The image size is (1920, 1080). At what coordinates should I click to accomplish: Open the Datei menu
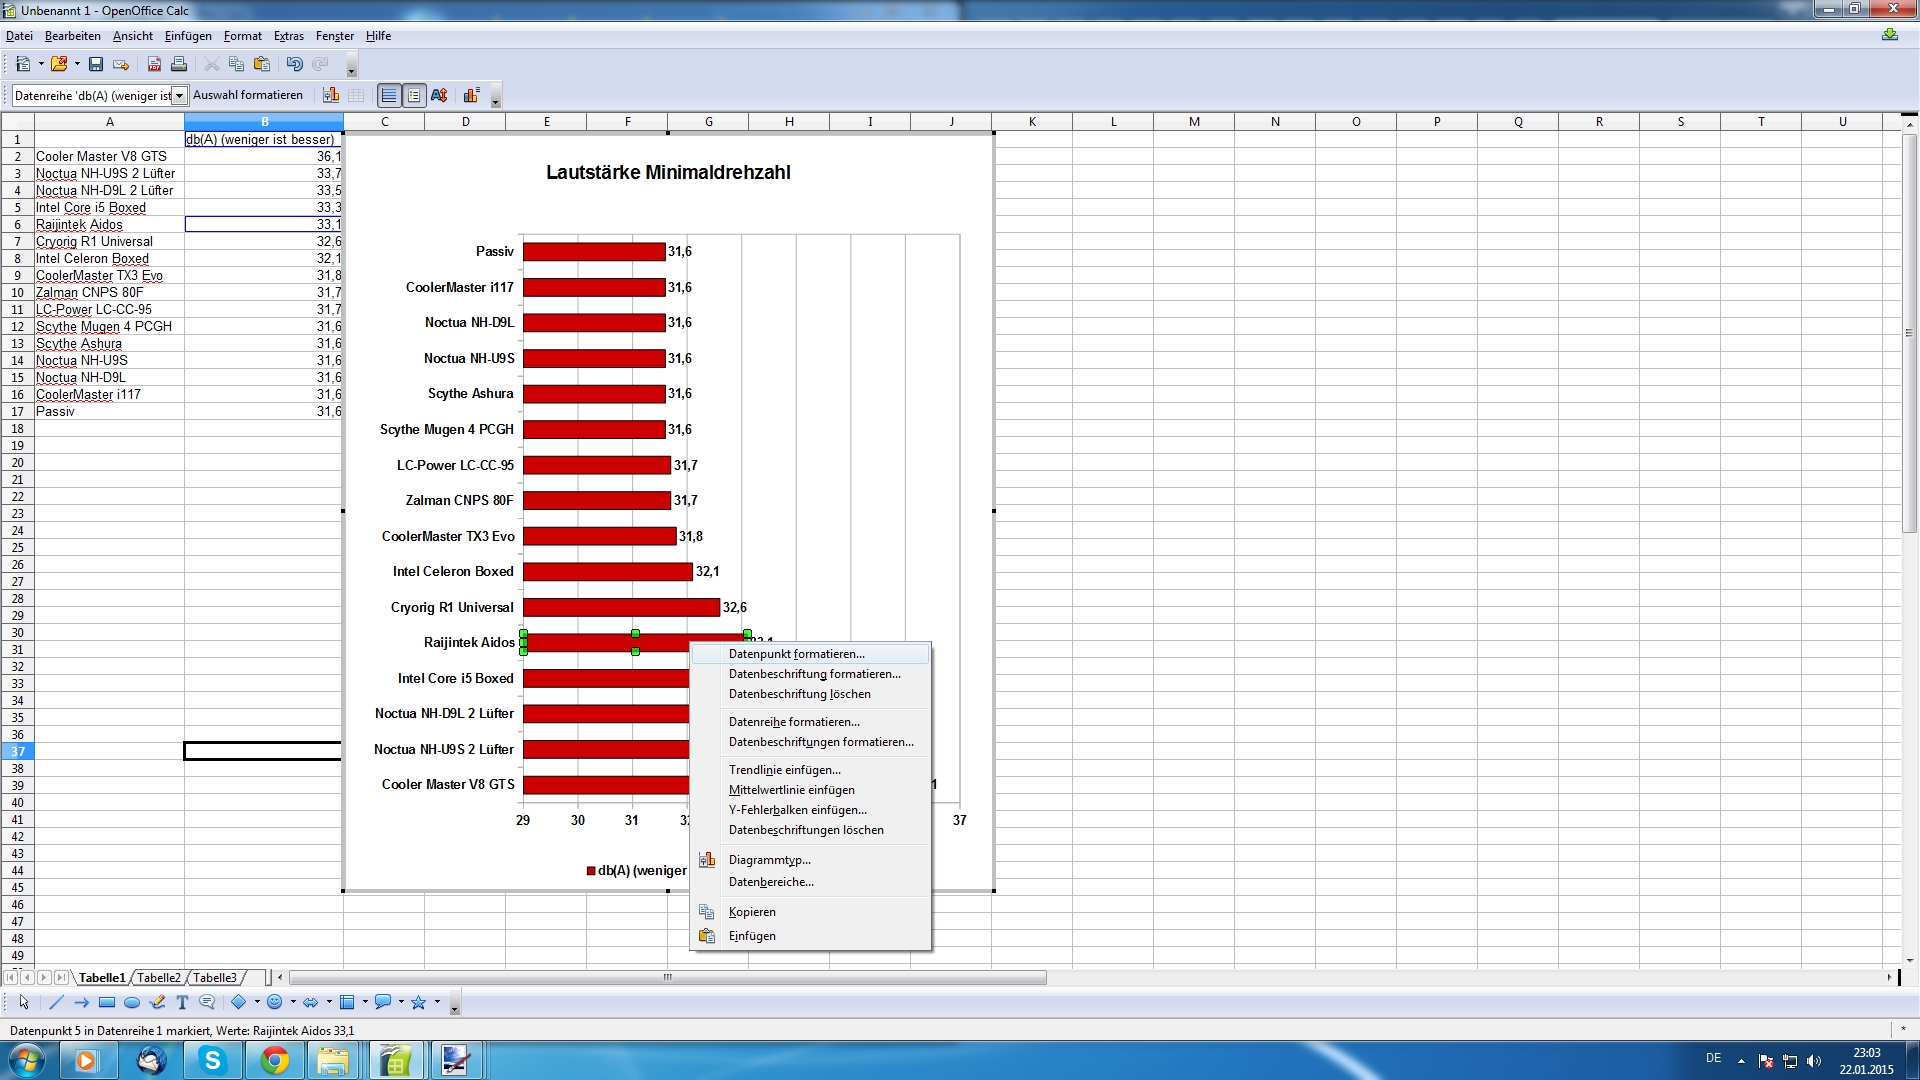tap(19, 36)
